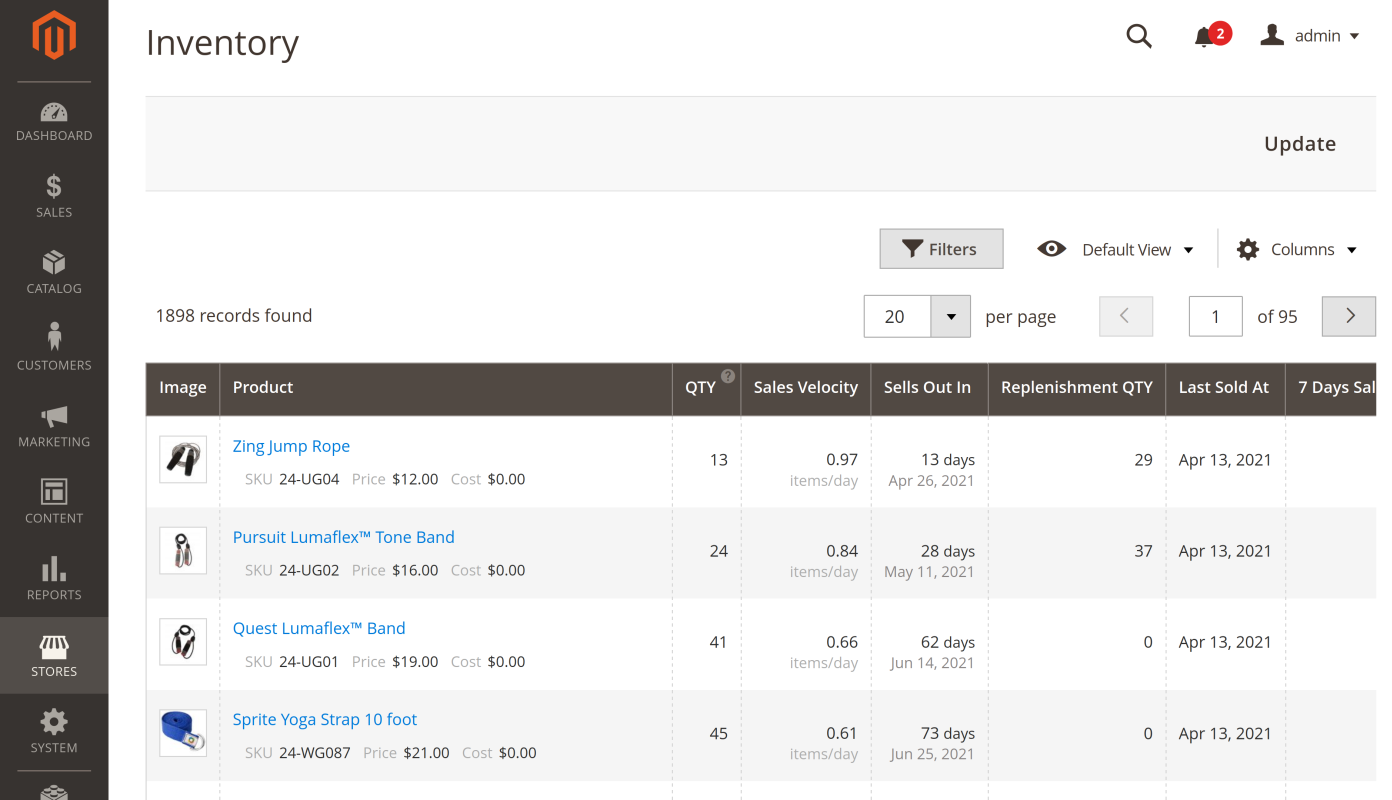
Task: Open the per page size dropdown
Action: (950, 316)
